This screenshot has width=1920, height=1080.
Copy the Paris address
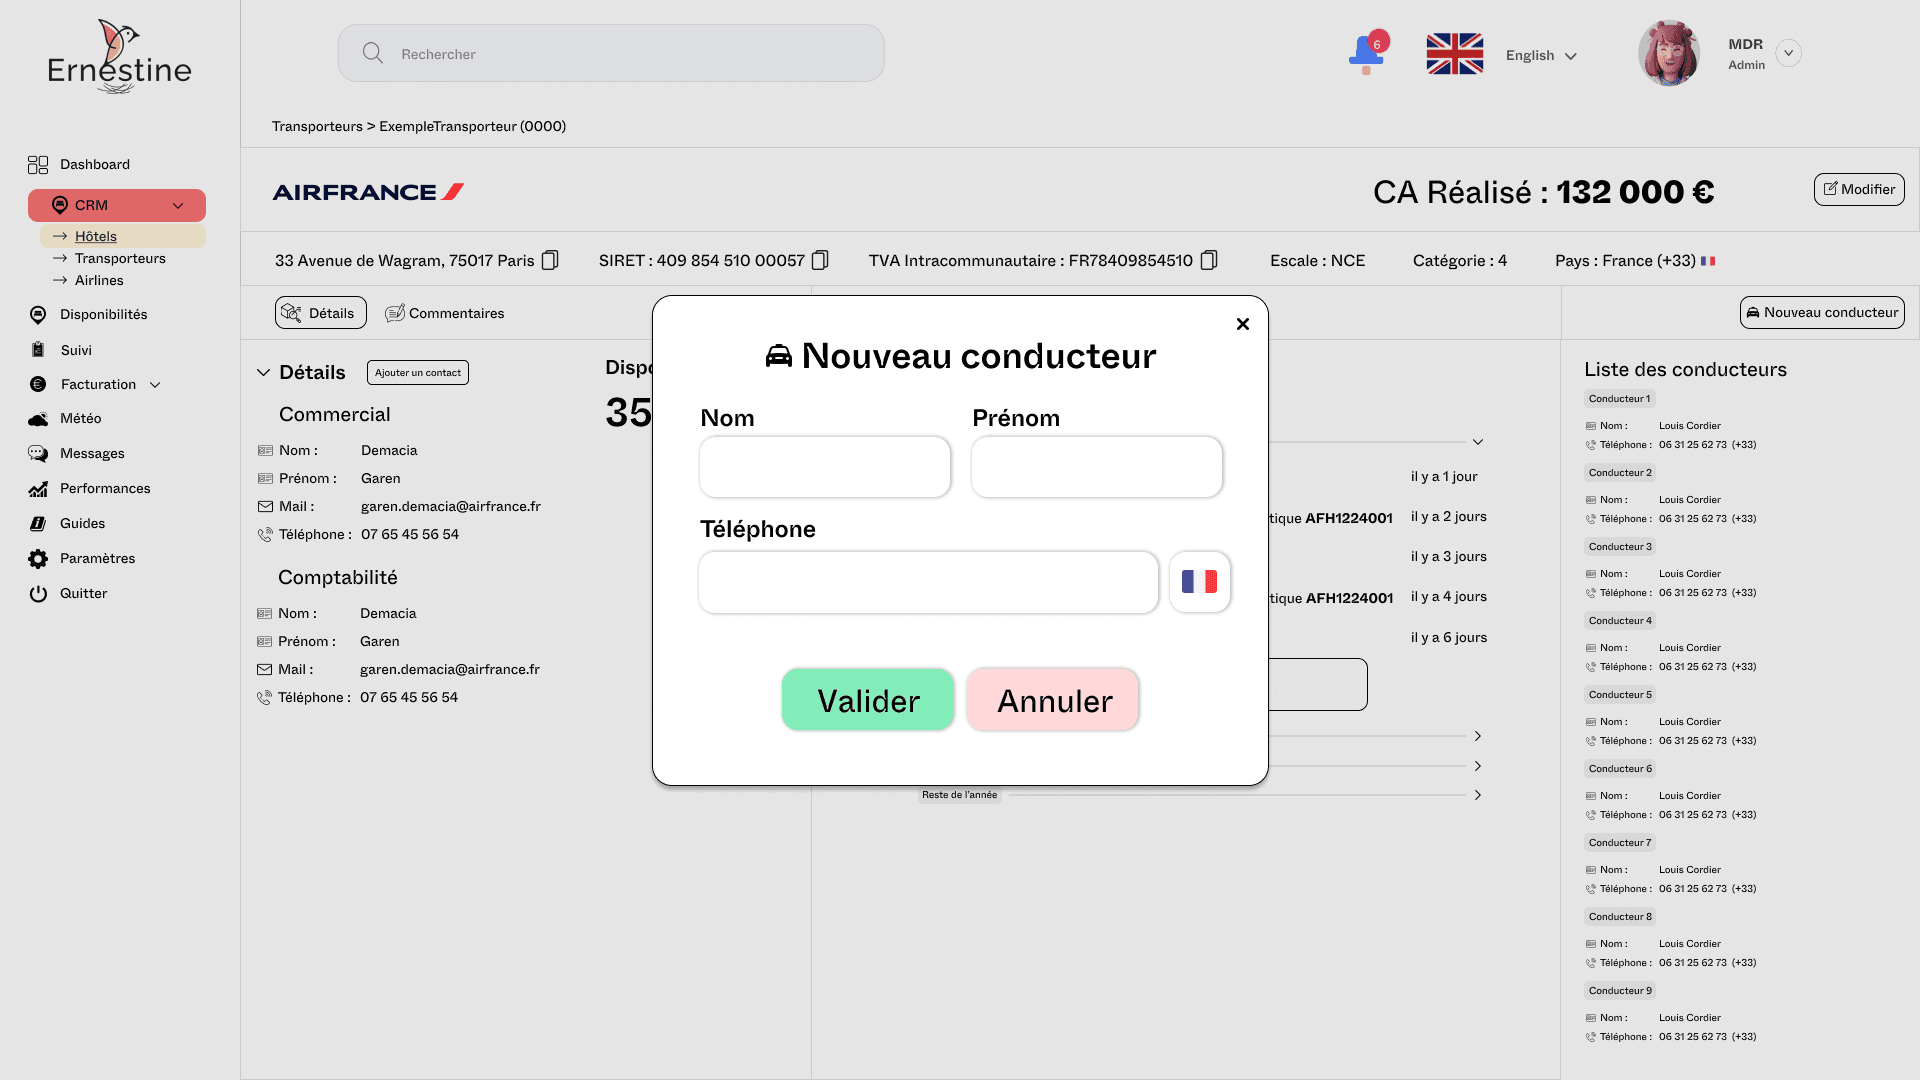pos(550,260)
